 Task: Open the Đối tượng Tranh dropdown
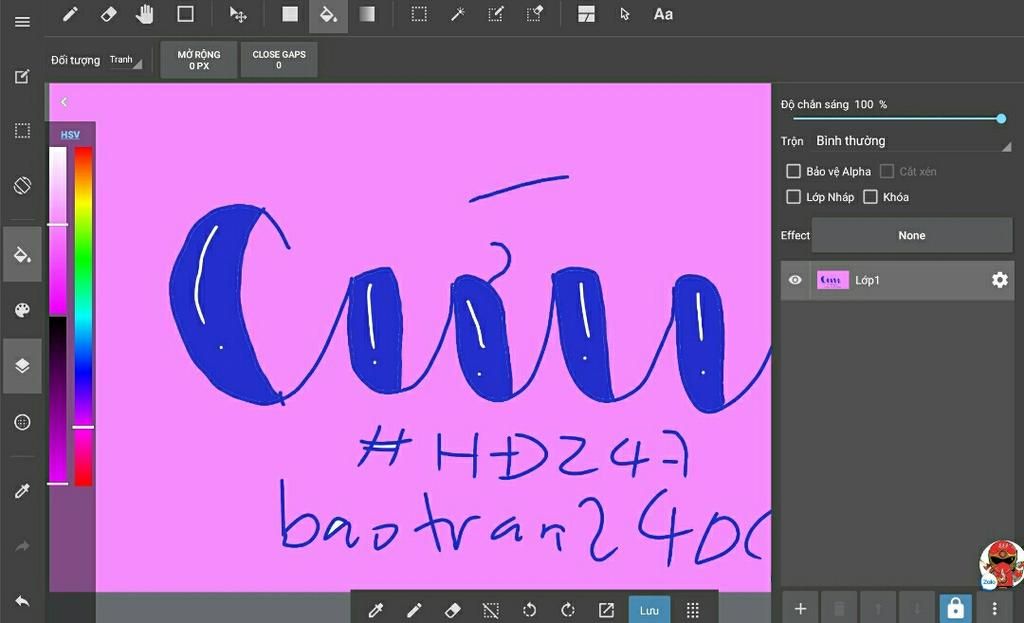pos(126,60)
